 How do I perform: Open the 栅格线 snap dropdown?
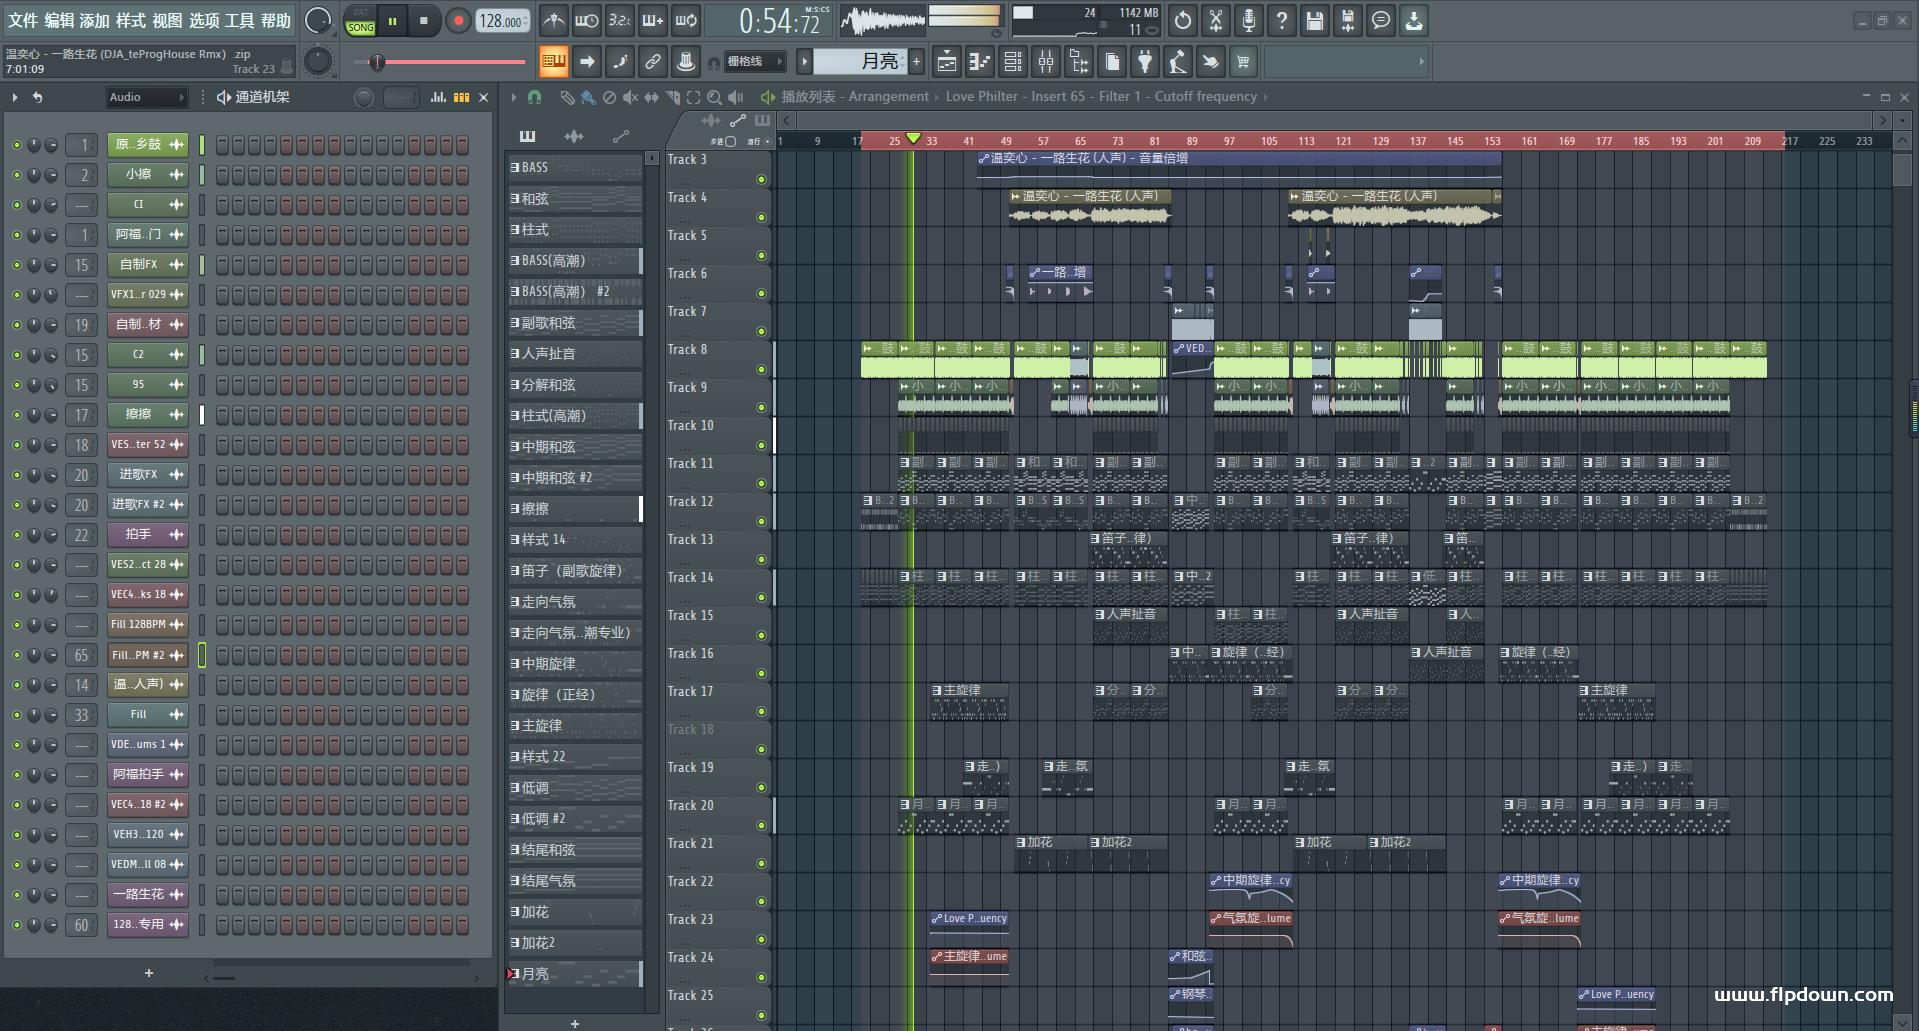click(x=756, y=62)
